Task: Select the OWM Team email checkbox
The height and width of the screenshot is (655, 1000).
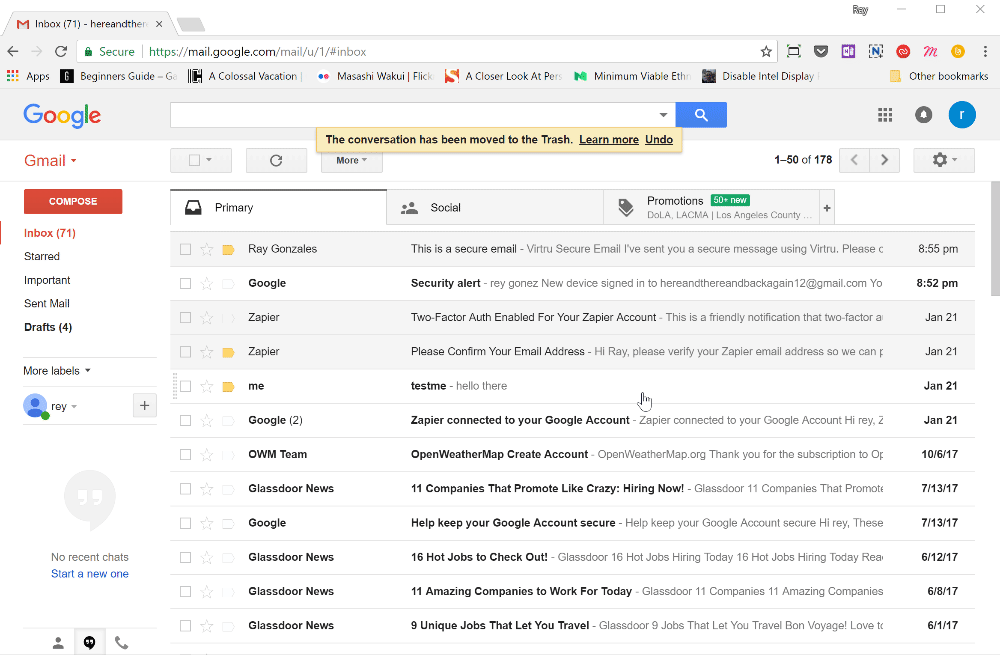Action: pos(186,455)
